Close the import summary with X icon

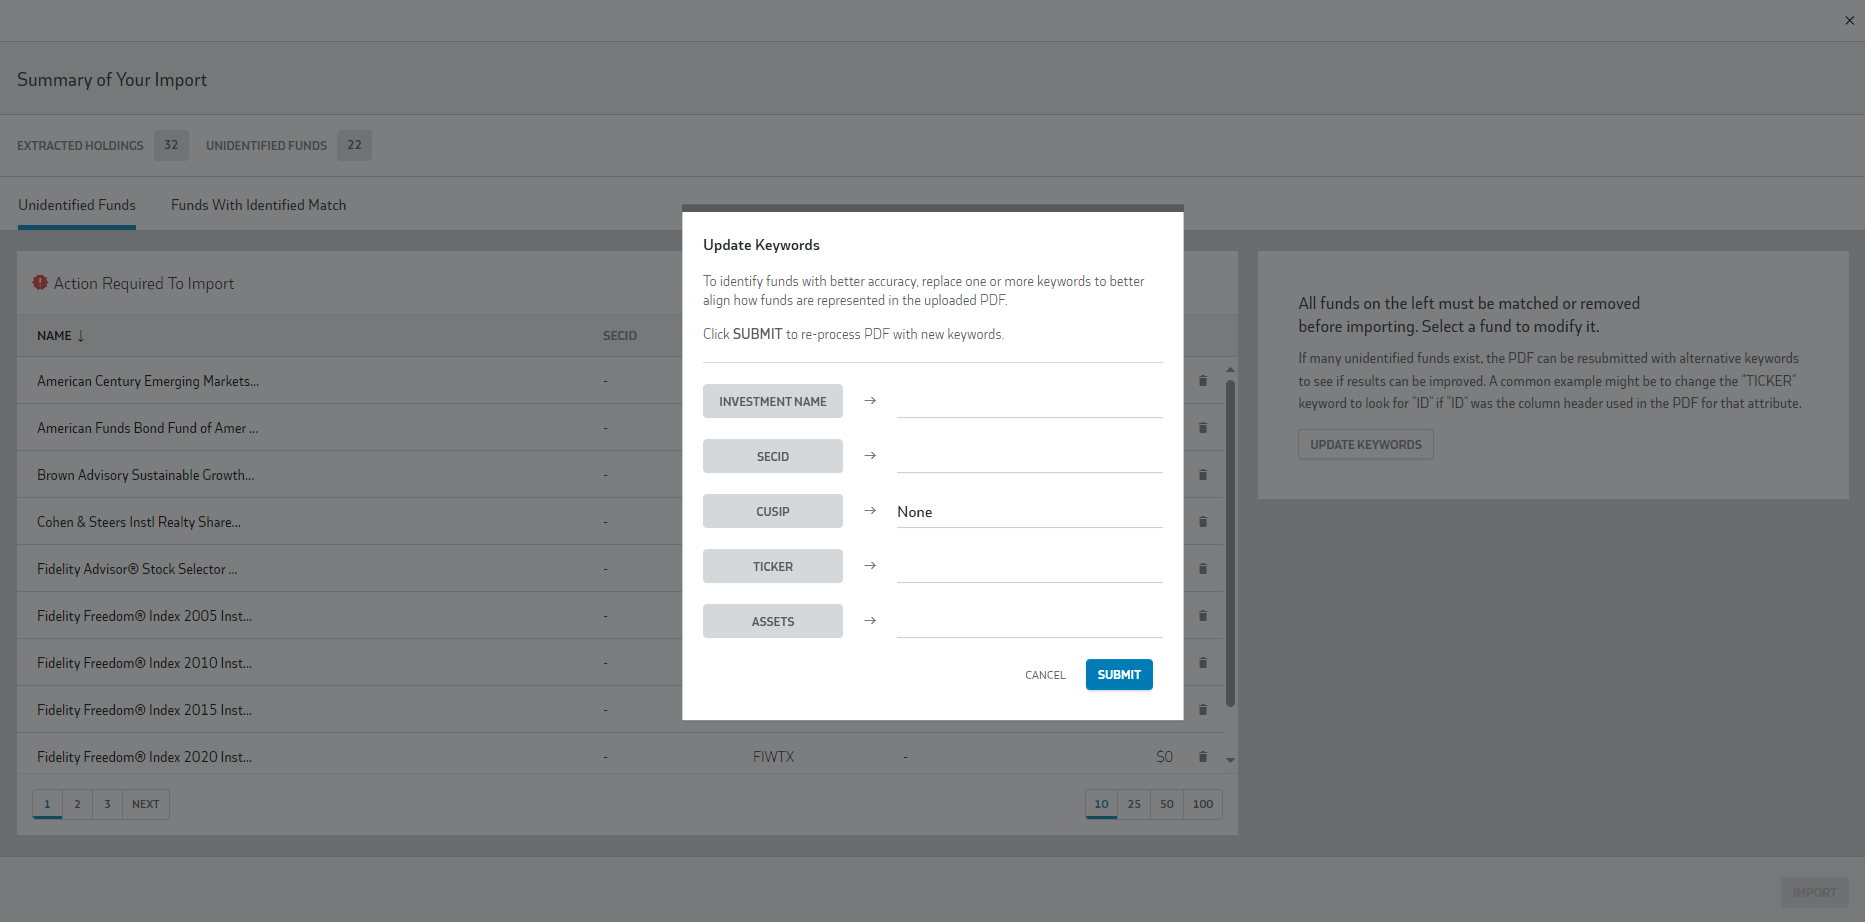[x=1849, y=21]
